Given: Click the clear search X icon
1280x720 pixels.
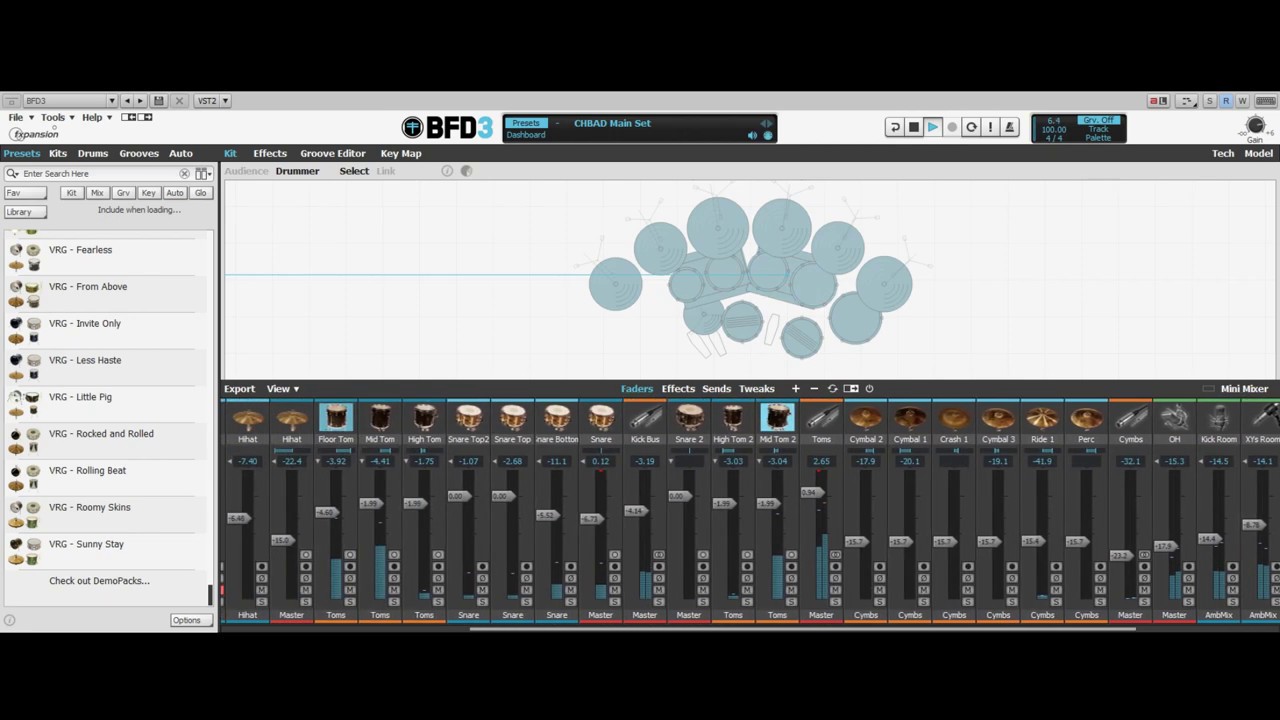Looking at the screenshot, I should pyautogui.click(x=184, y=174).
